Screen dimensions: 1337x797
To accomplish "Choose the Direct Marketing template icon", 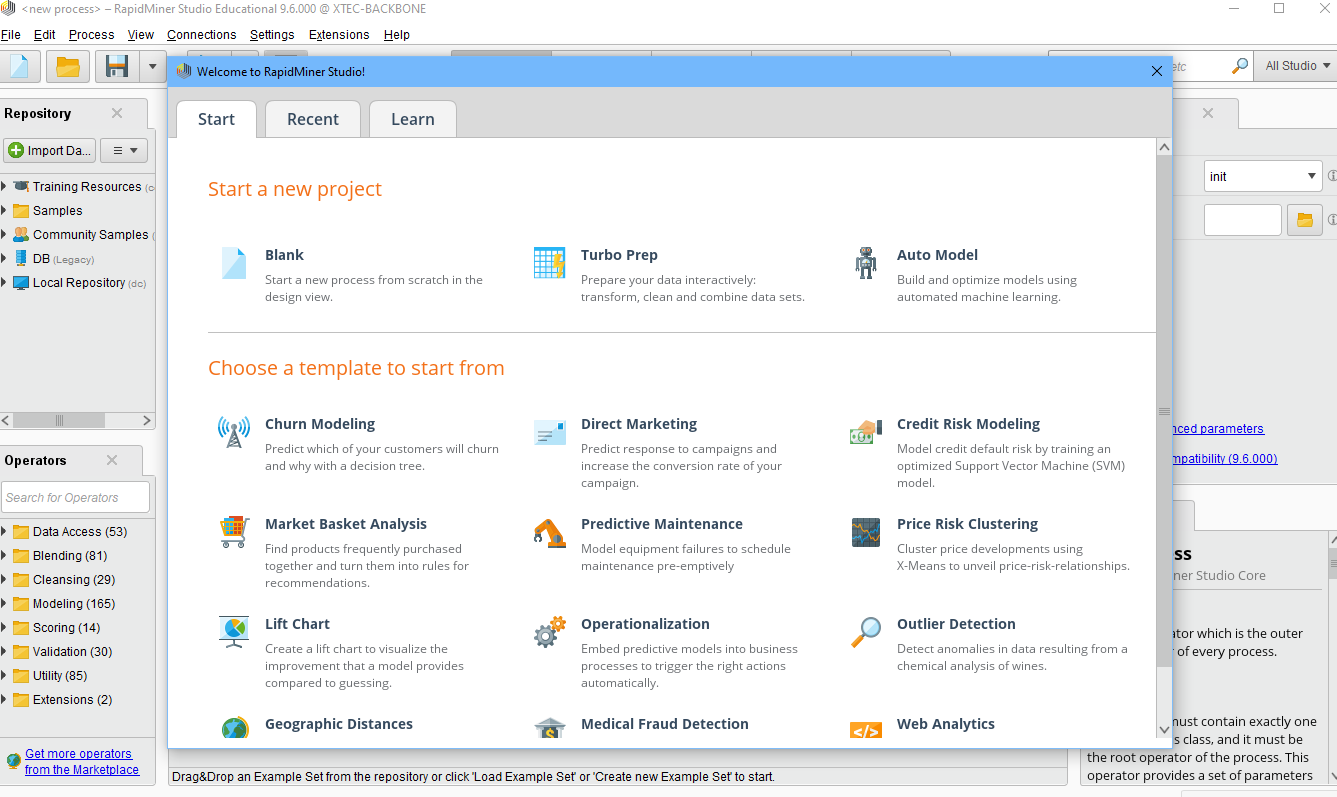I will [x=549, y=432].
